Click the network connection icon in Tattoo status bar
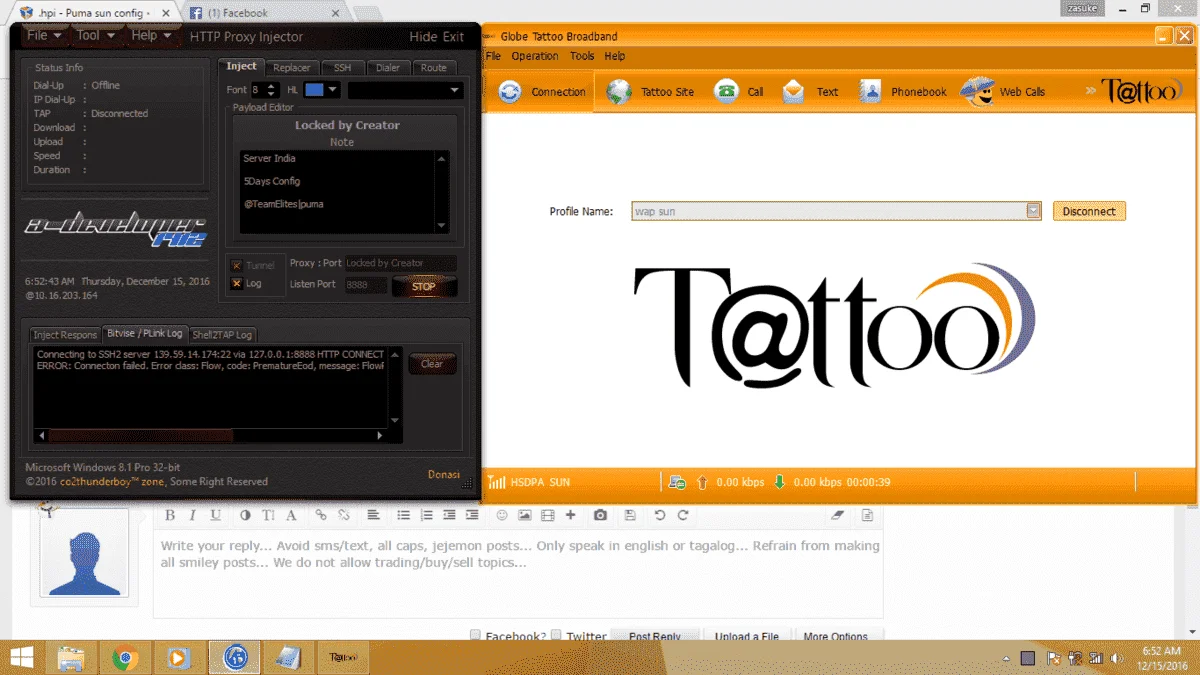The height and width of the screenshot is (675, 1200). coord(677,482)
